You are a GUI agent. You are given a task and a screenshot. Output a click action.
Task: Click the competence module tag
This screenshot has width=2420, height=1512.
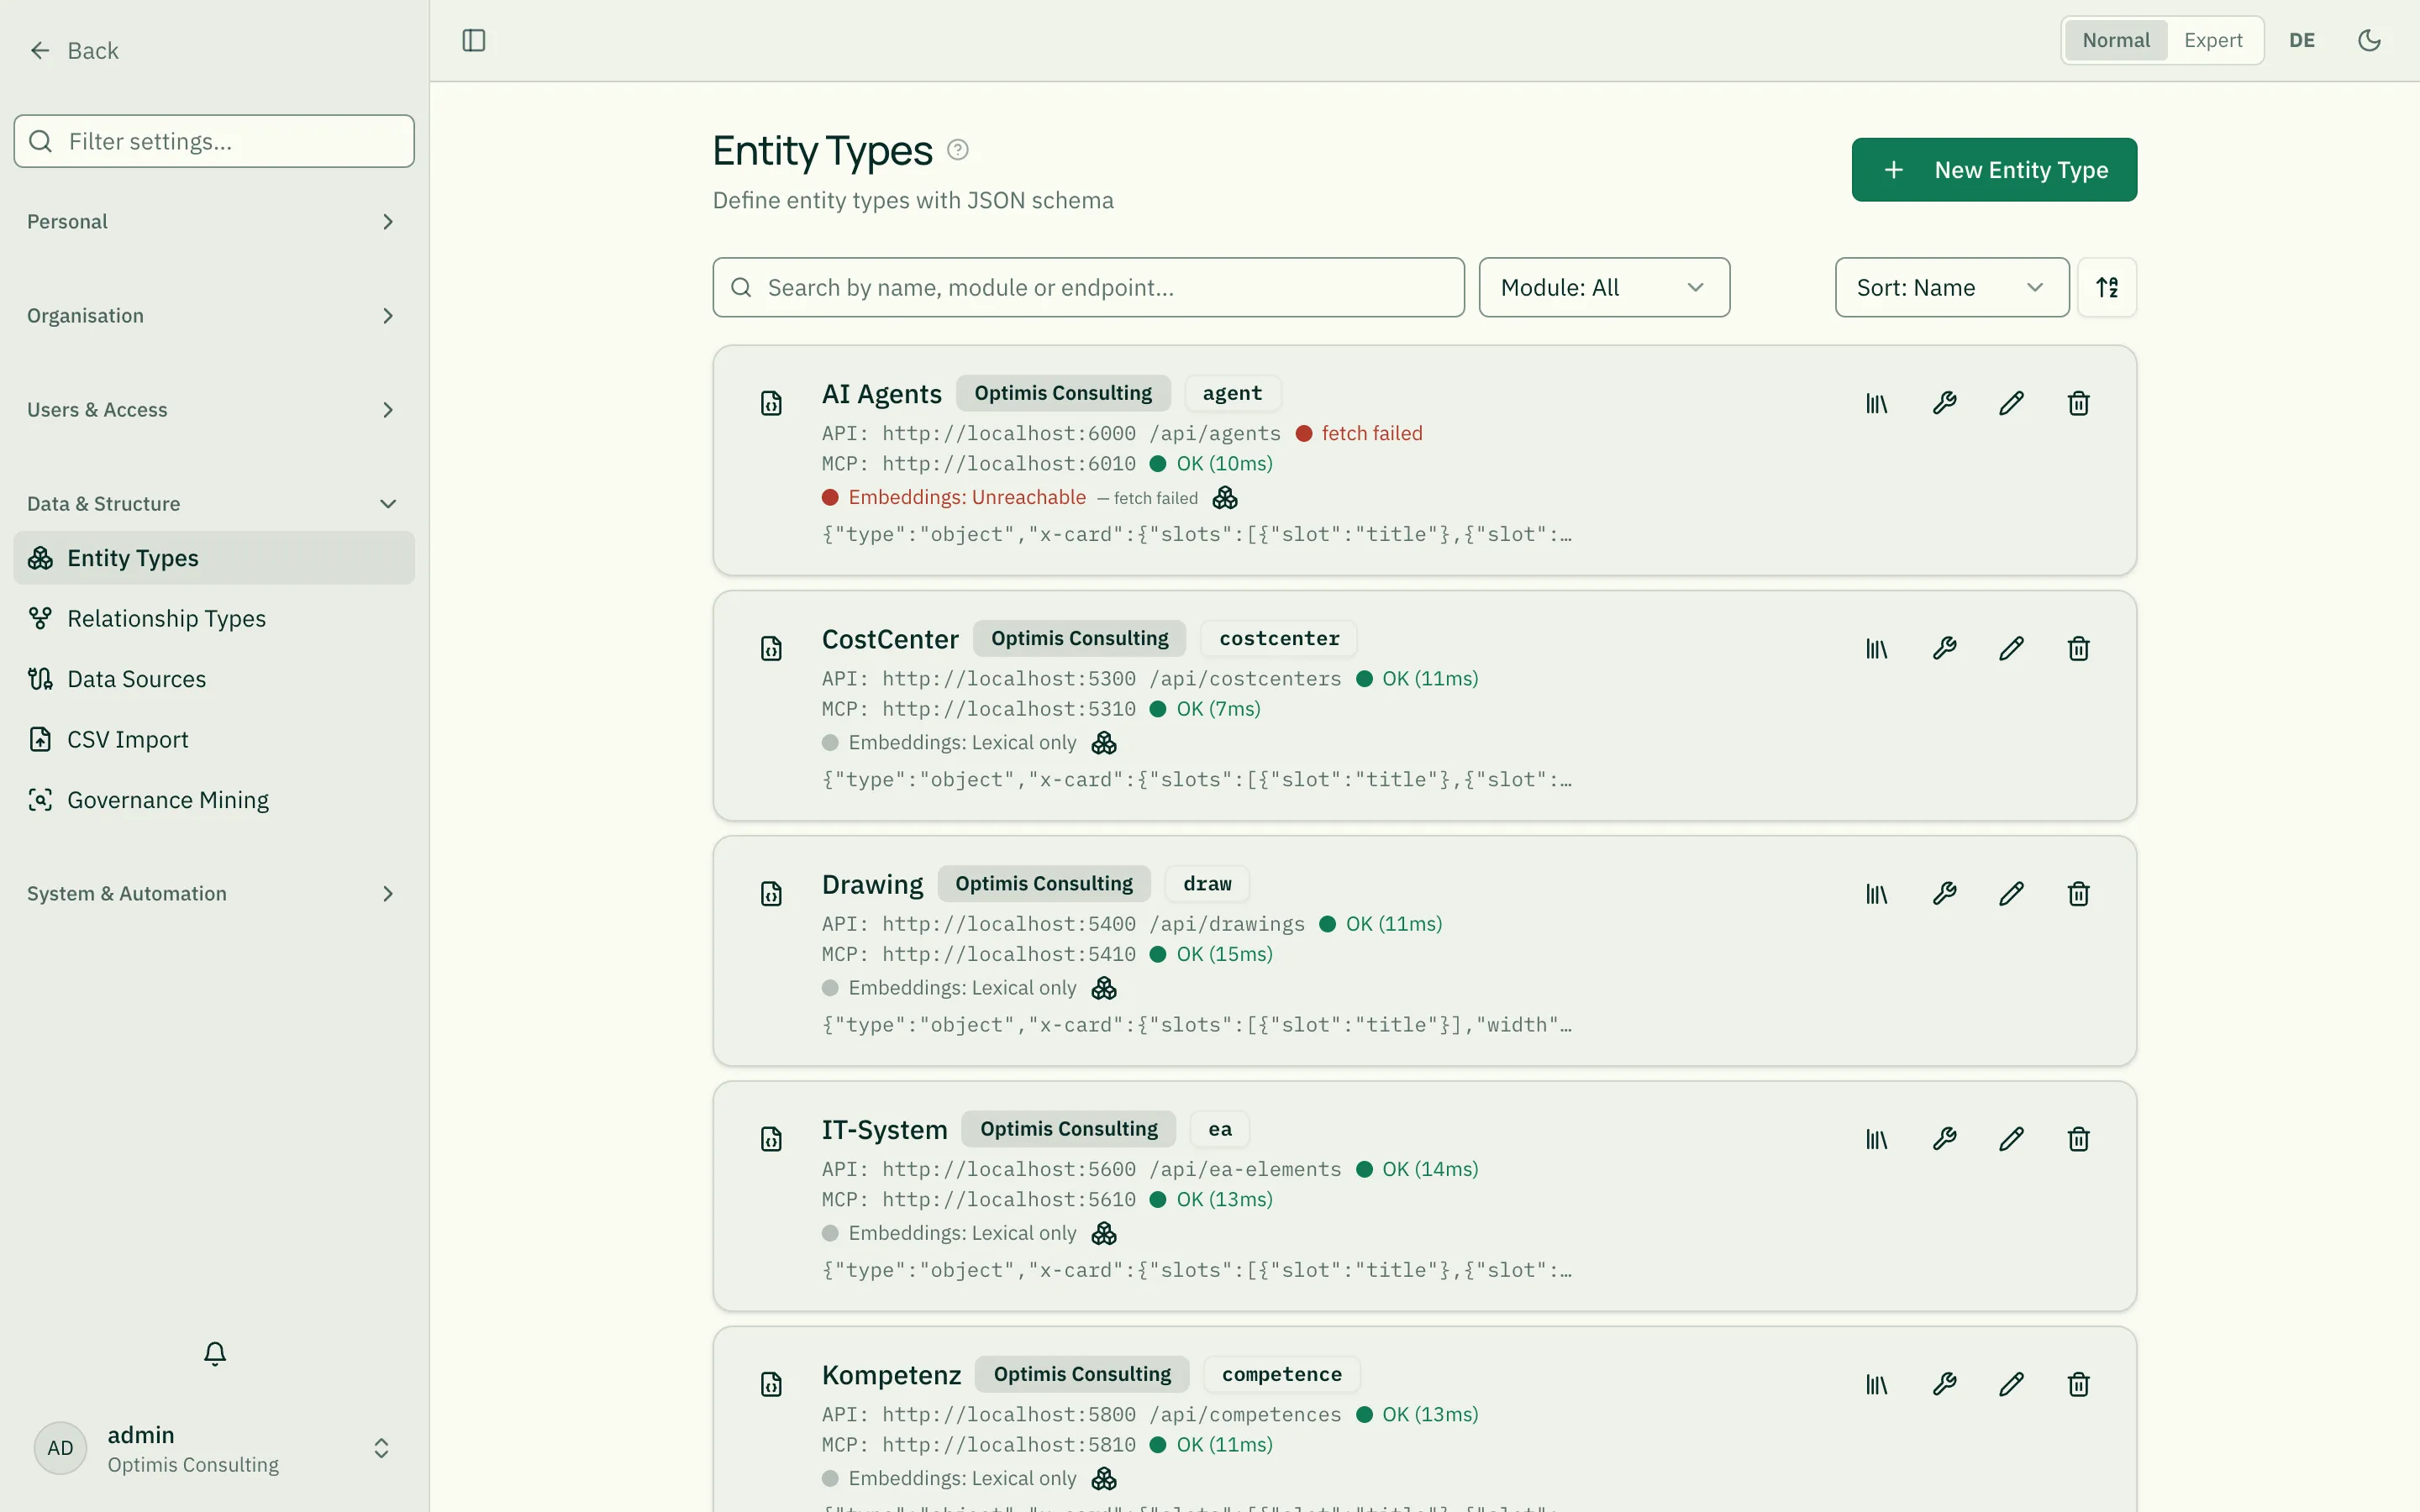1281,1374
